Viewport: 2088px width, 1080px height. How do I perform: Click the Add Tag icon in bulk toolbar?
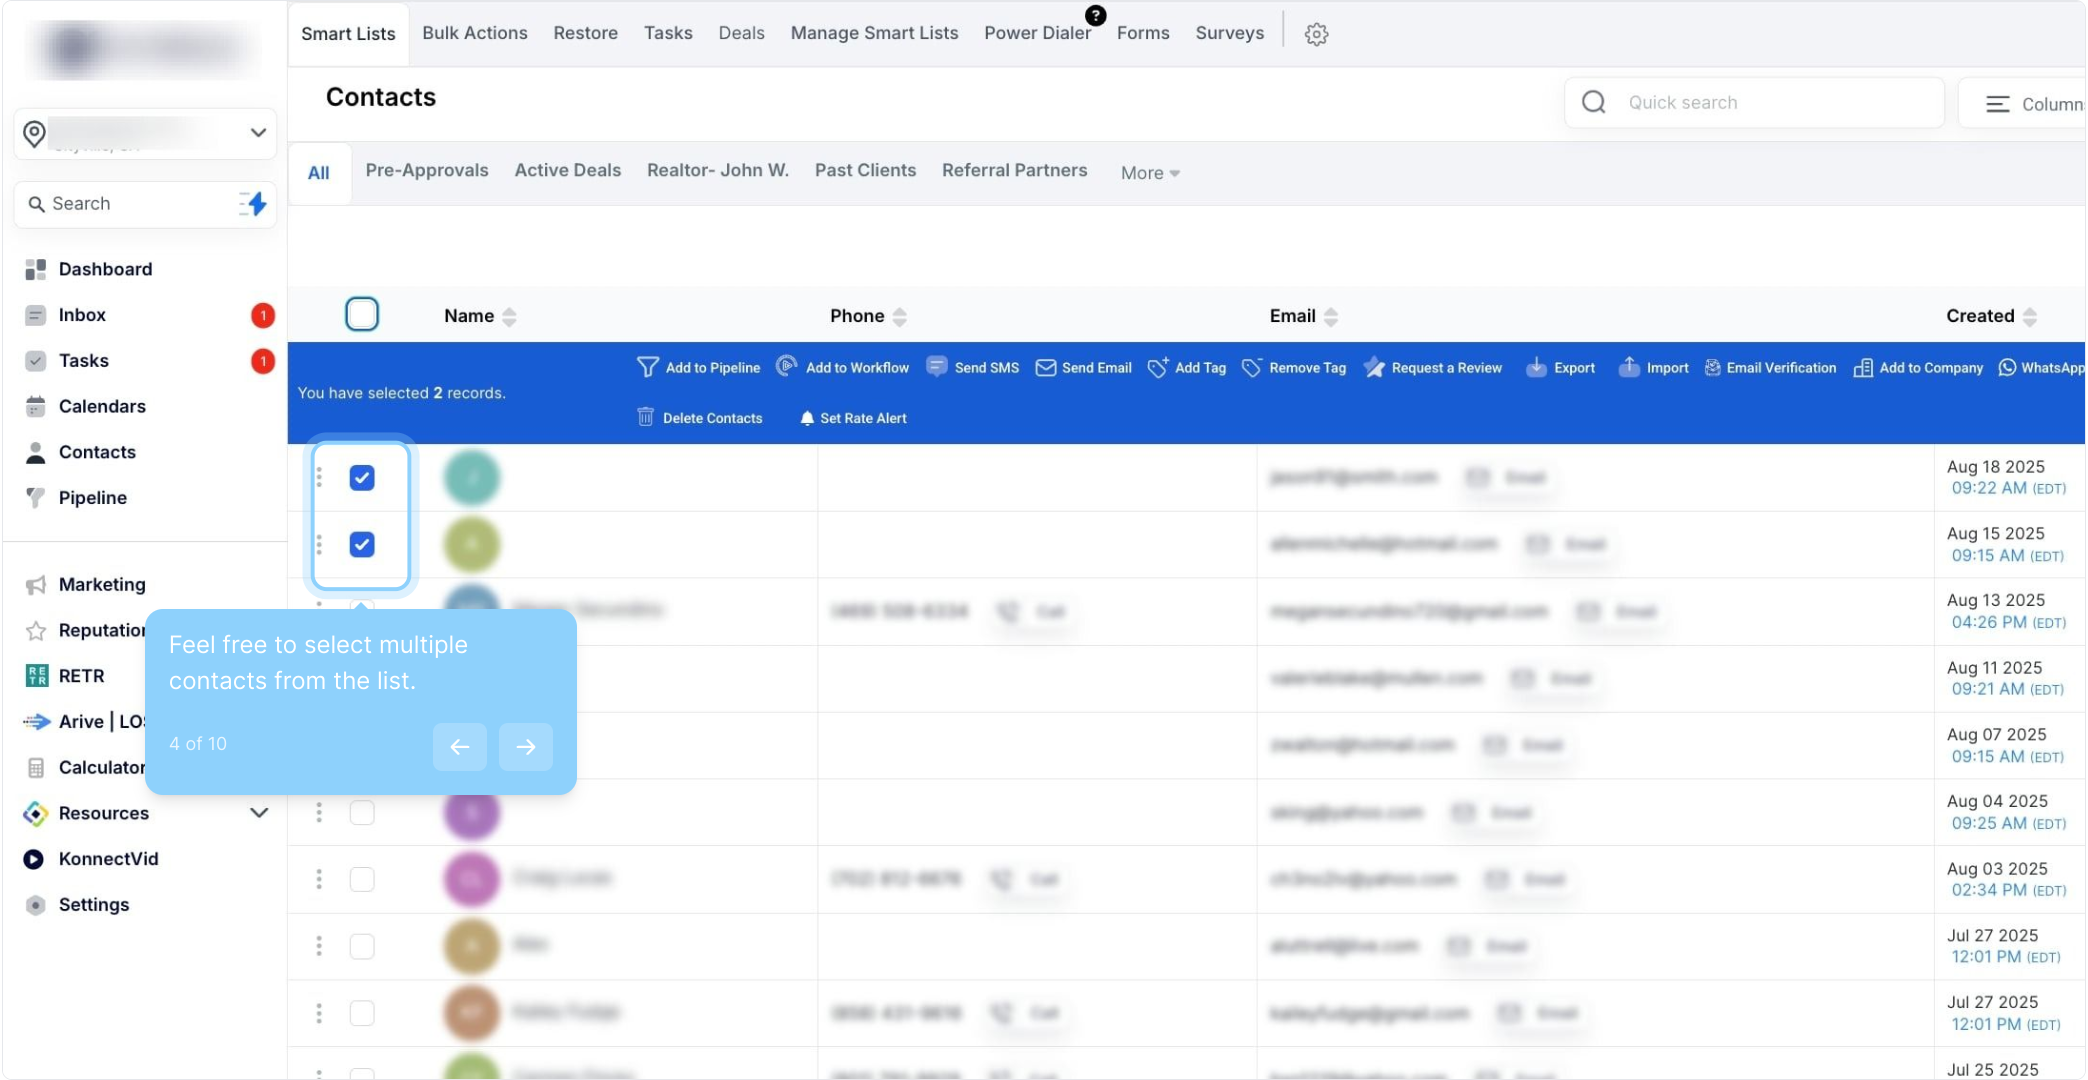click(x=1158, y=367)
